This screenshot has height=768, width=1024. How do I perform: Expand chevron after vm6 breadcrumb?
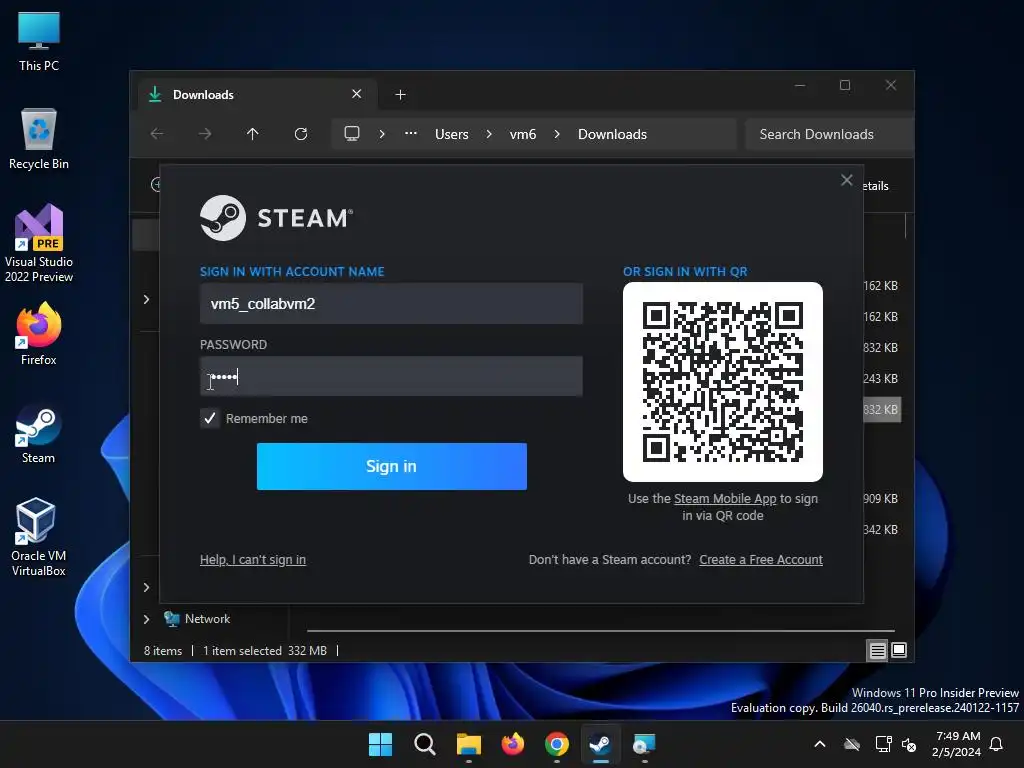[557, 134]
